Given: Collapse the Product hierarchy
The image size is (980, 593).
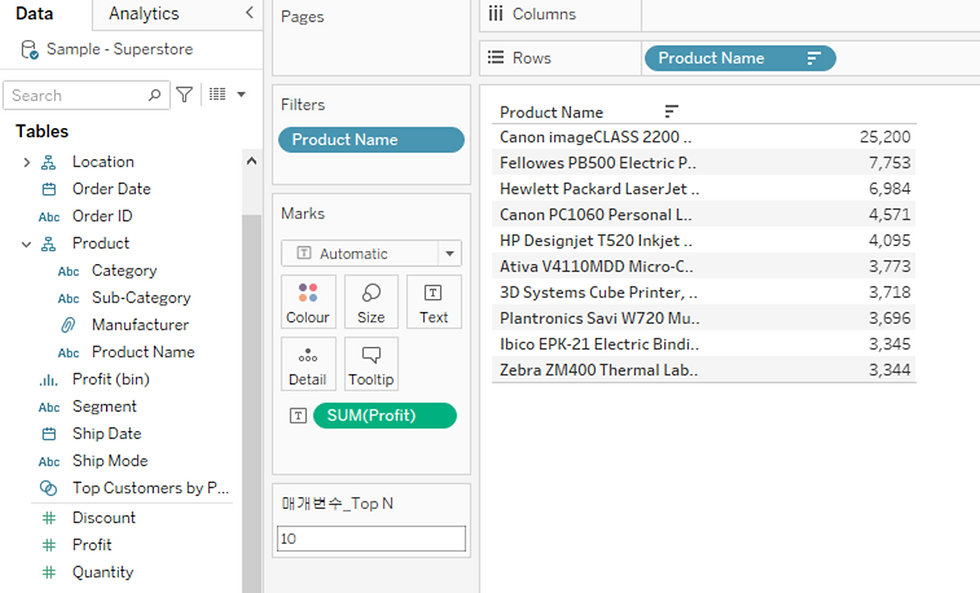Looking at the screenshot, I should [x=26, y=244].
